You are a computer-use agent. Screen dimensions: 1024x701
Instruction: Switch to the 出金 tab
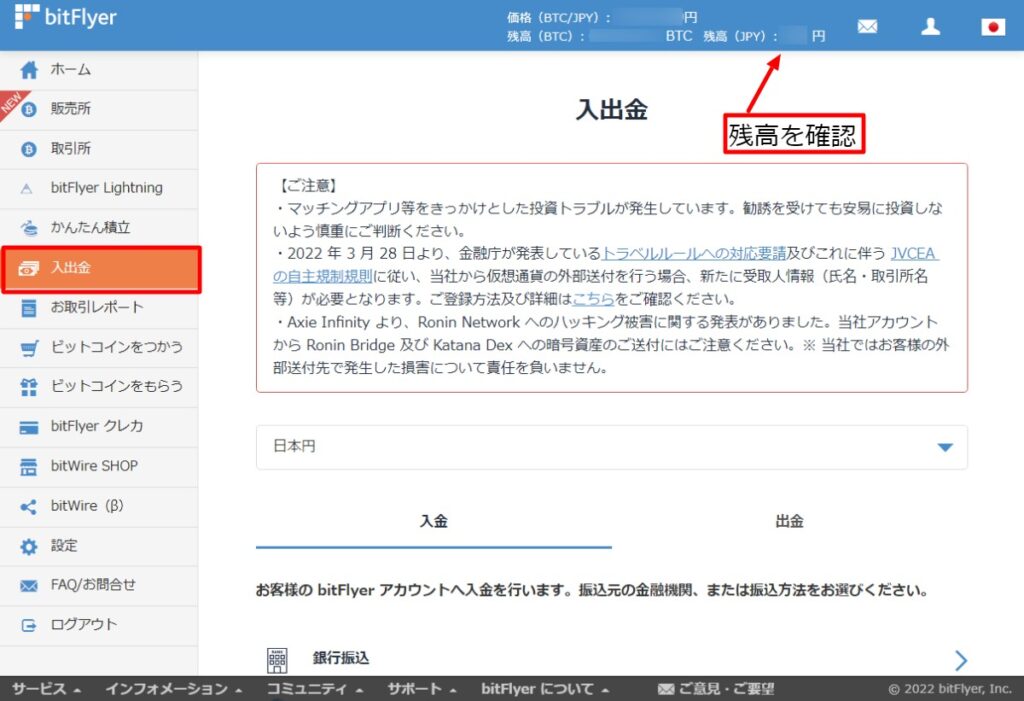coord(790,521)
